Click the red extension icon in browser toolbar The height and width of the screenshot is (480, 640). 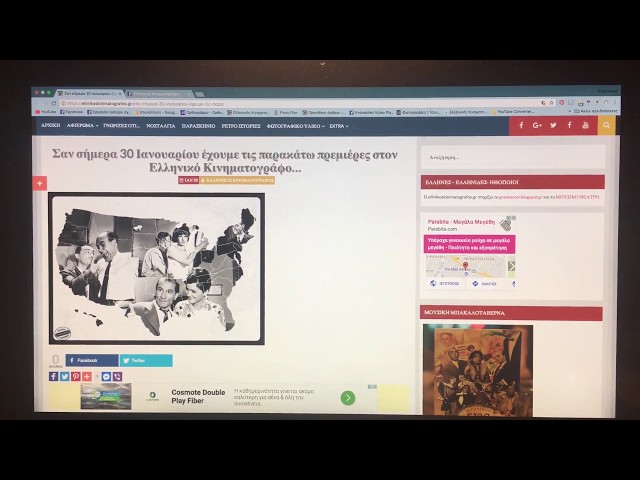point(562,102)
